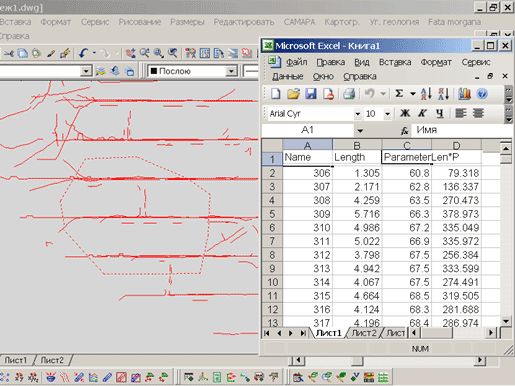Screen dimensions: 515x386
Task: Click insert function fx button
Action: tap(404, 131)
